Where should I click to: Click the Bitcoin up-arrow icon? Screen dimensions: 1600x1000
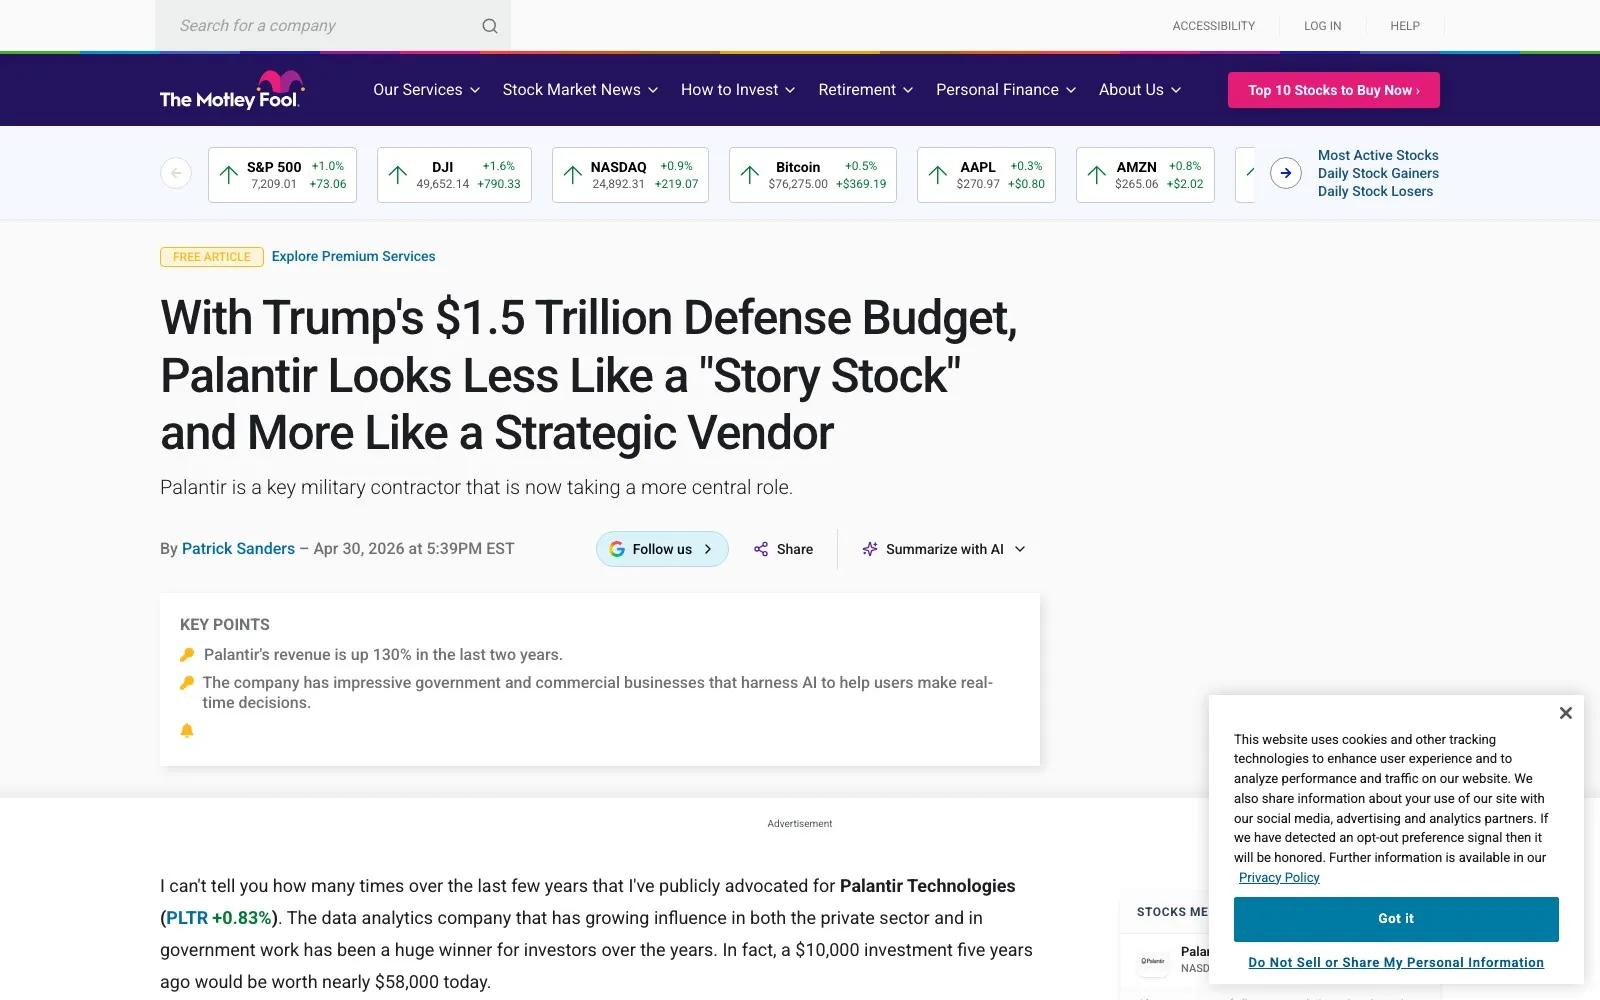pyautogui.click(x=750, y=175)
